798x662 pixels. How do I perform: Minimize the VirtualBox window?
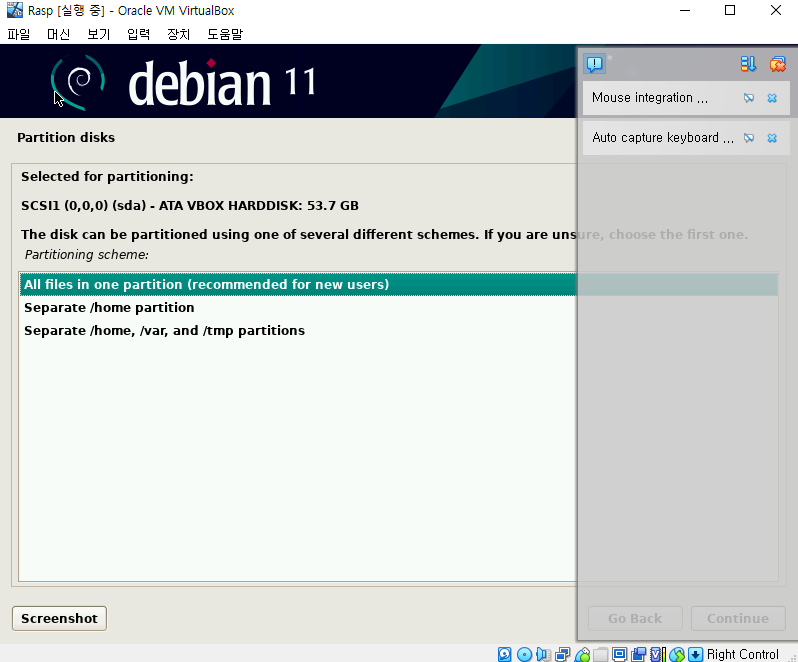(x=685, y=10)
